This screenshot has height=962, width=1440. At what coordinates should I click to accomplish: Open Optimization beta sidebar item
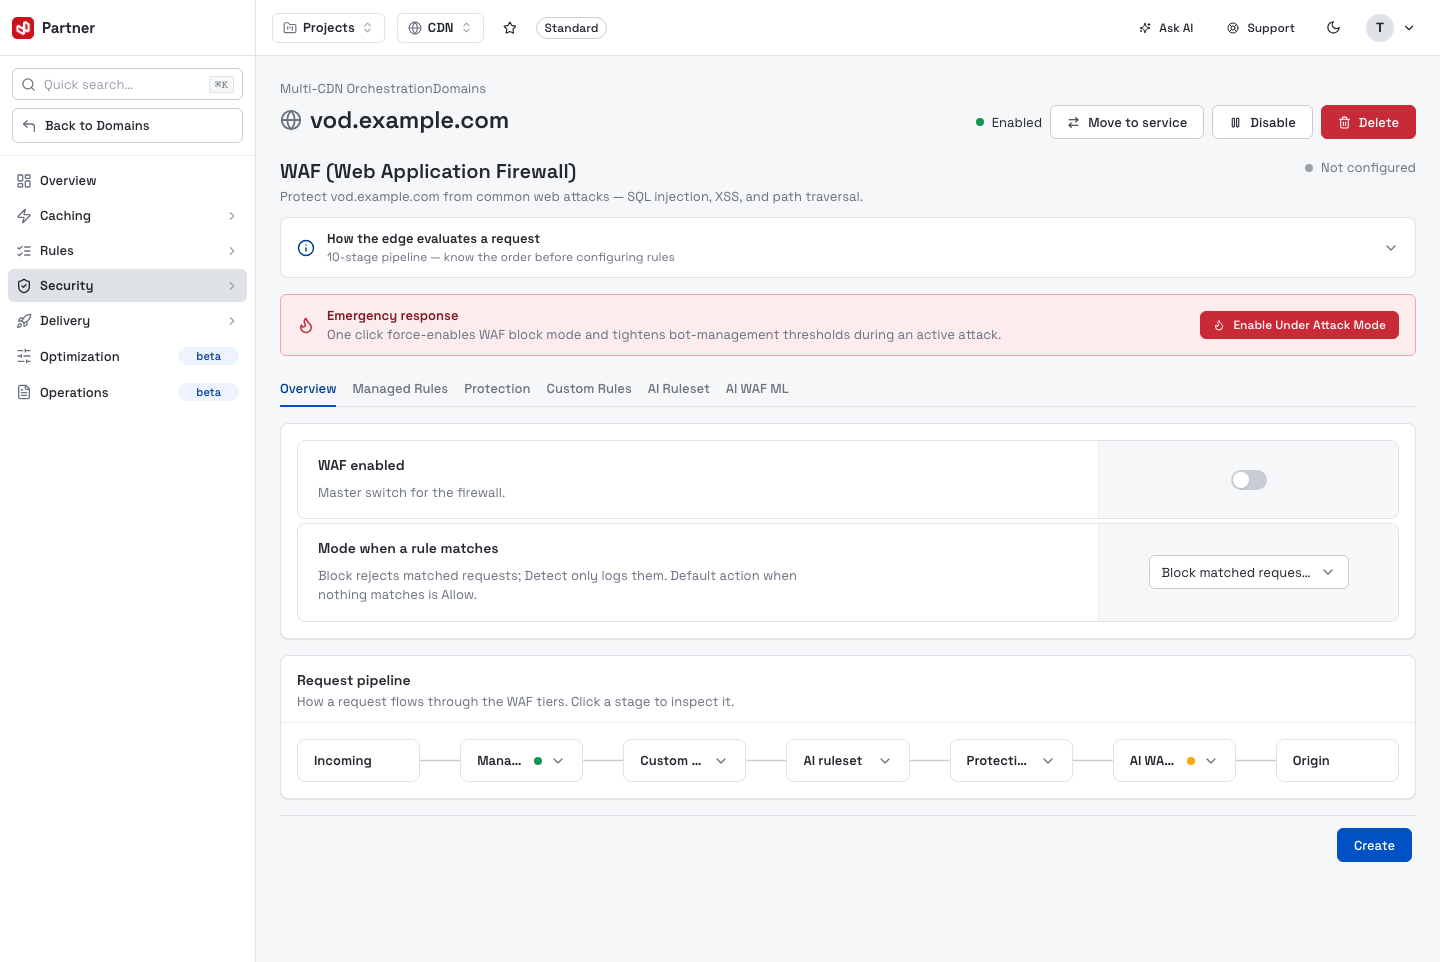pos(127,357)
